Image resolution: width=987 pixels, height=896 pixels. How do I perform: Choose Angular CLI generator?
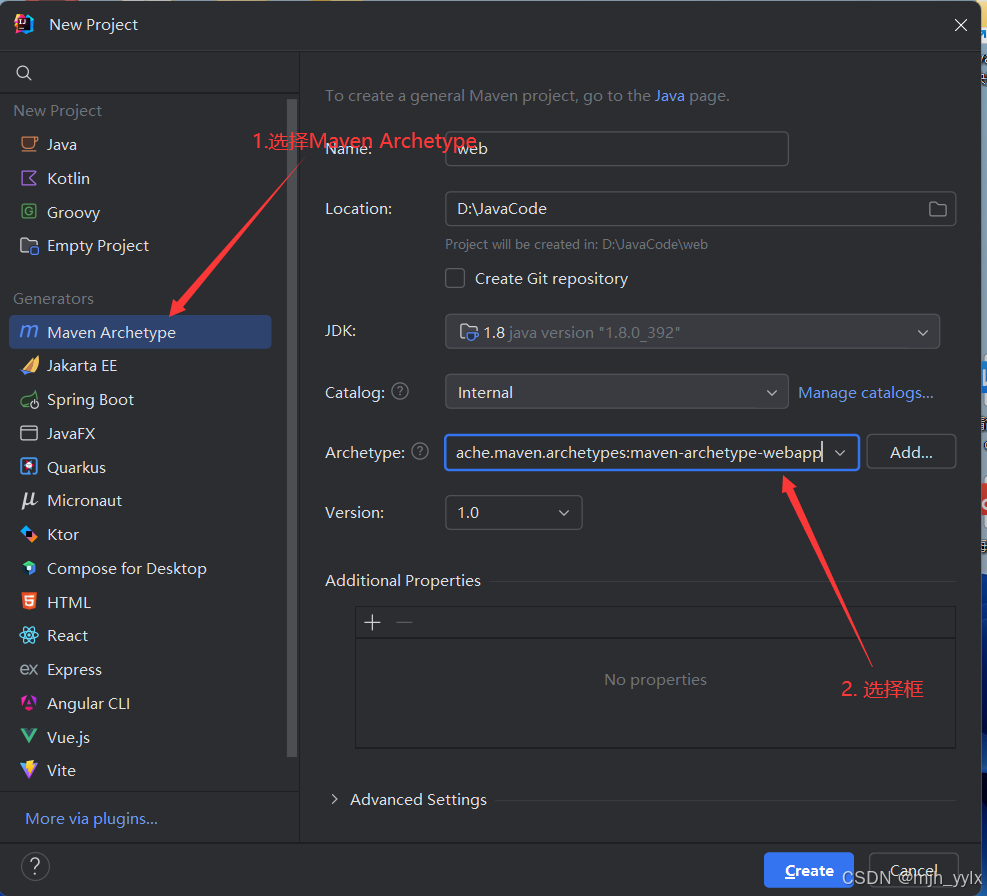point(140,703)
